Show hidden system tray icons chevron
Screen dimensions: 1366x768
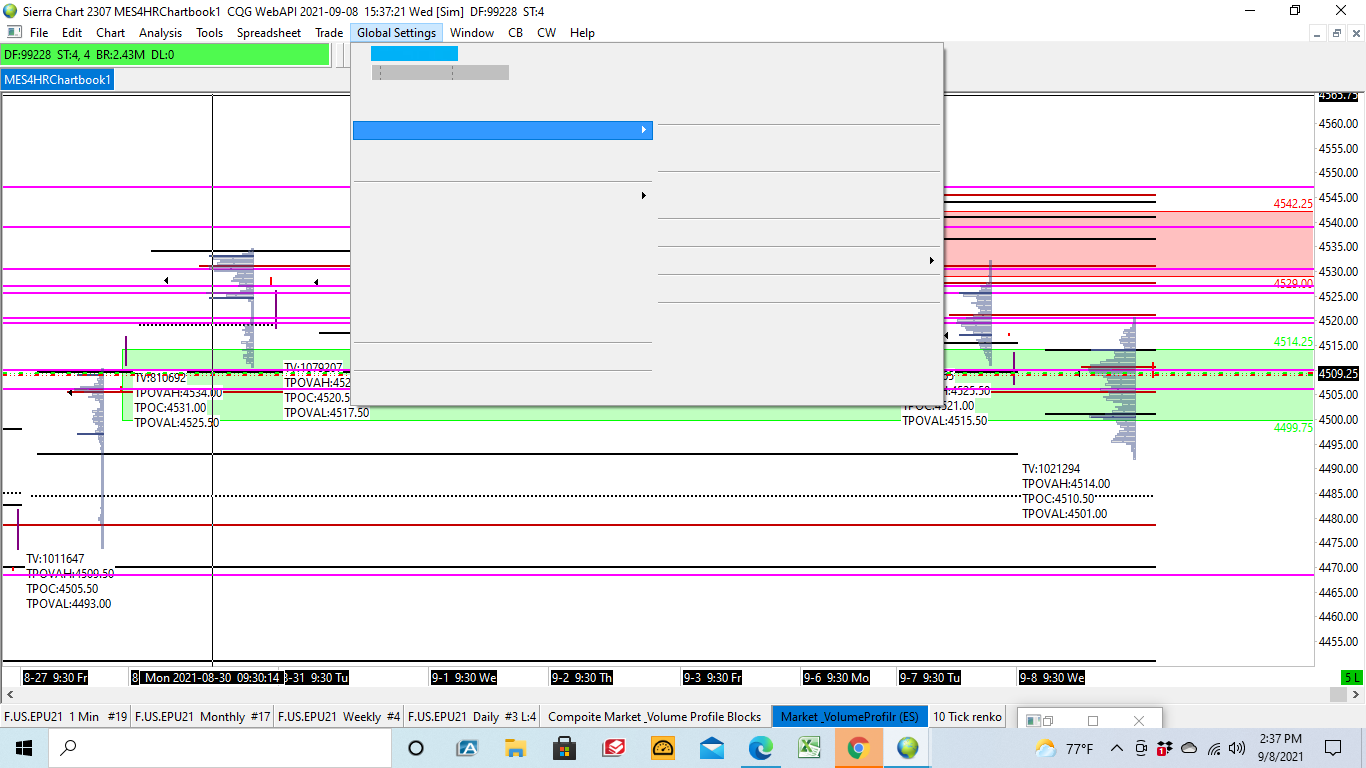tap(1116, 748)
